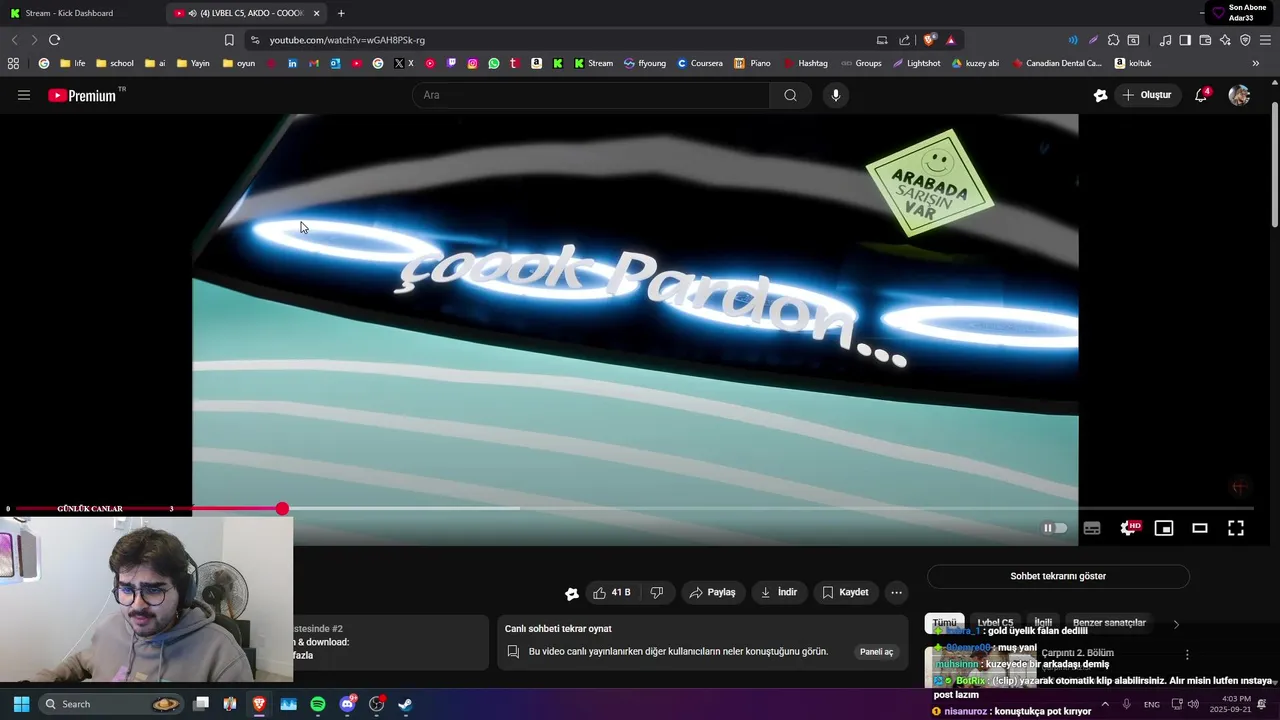
Task: Open the YouTube hamburger guide menu
Action: pos(24,95)
